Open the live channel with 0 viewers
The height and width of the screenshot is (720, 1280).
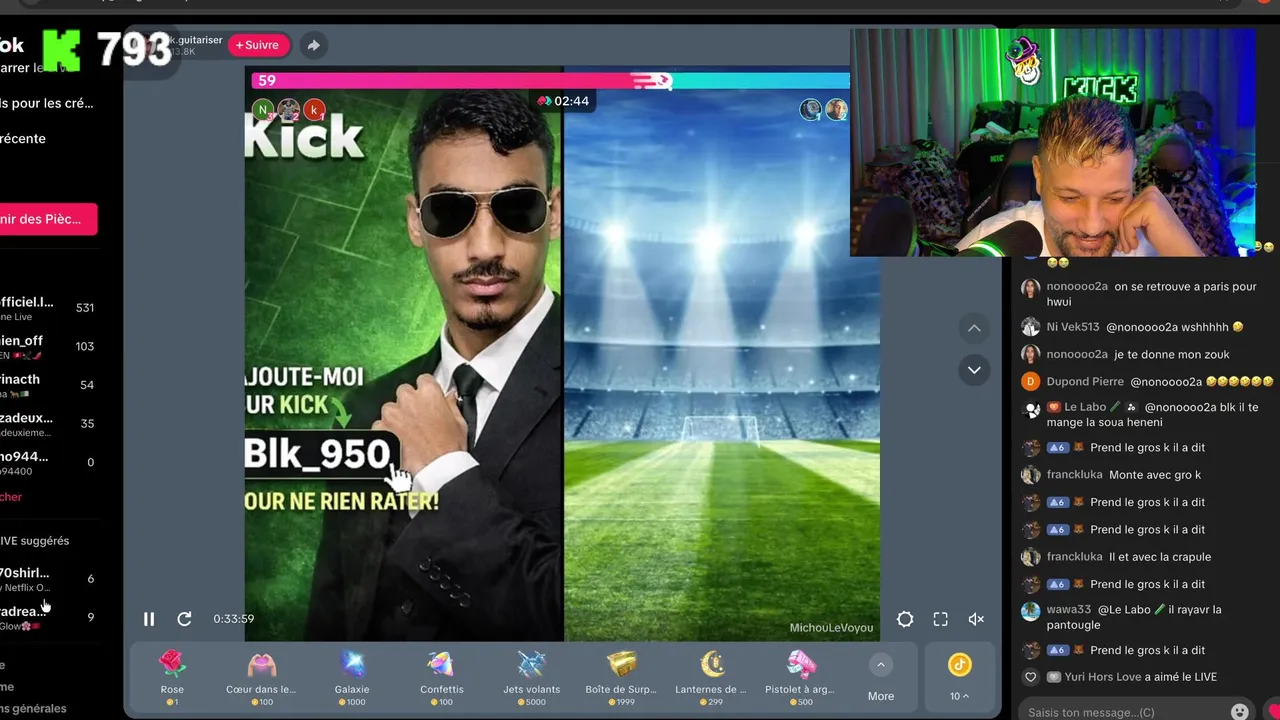pyautogui.click(x=50, y=463)
